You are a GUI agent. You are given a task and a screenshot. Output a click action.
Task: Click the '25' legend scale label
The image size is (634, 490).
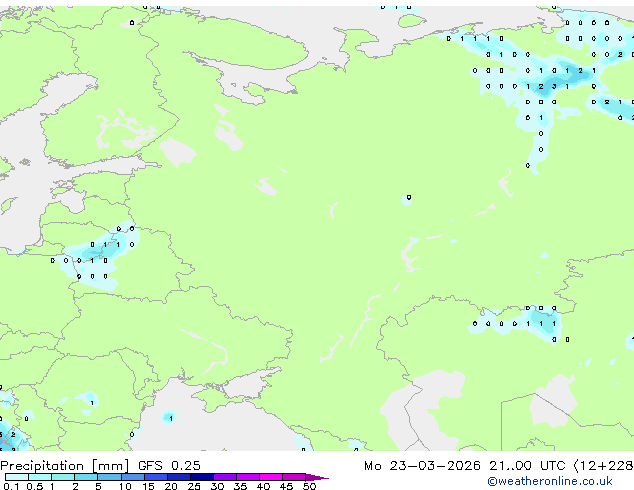point(194,486)
